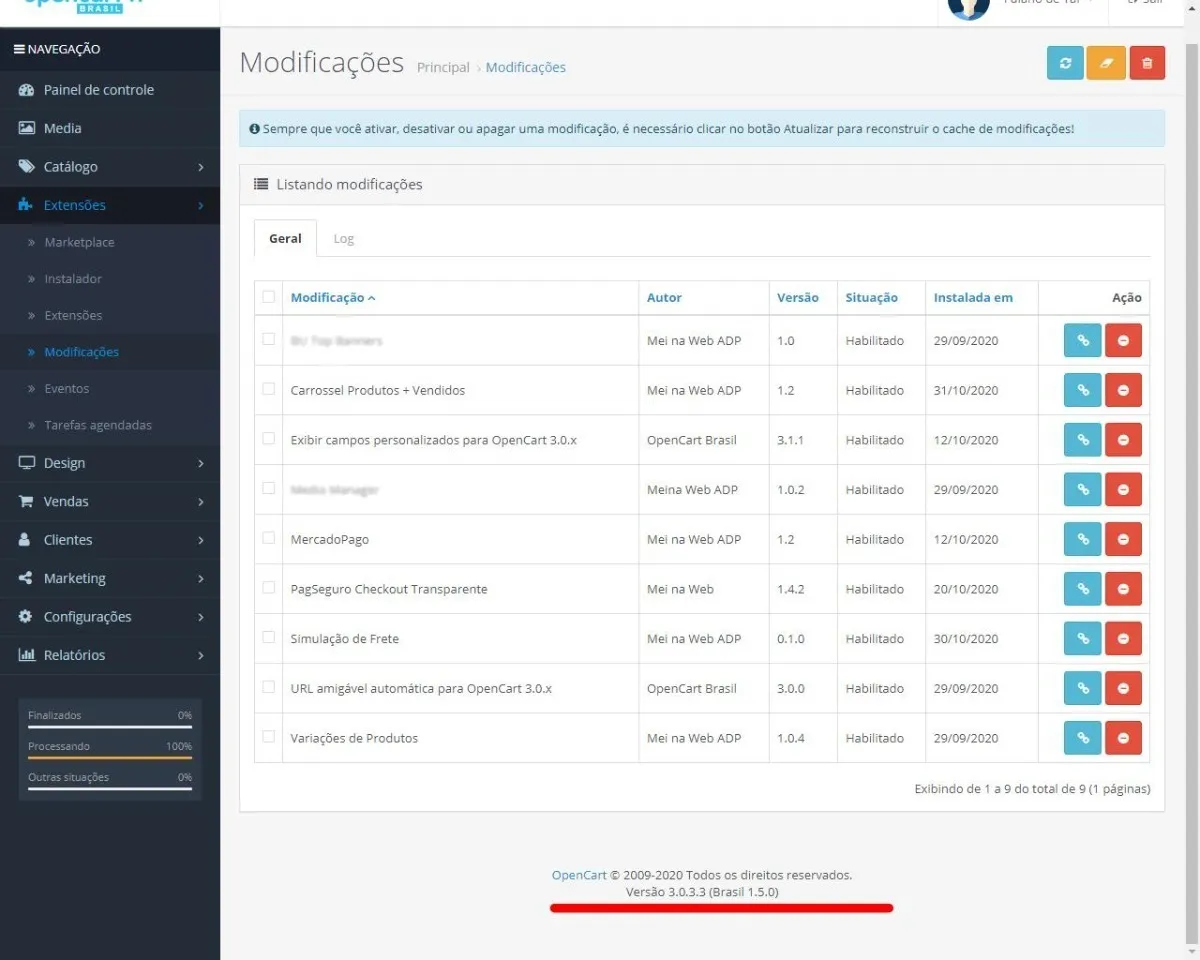Expand the Relatórios menu chevron
Viewport: 1200px width, 960px height.
coord(201,655)
